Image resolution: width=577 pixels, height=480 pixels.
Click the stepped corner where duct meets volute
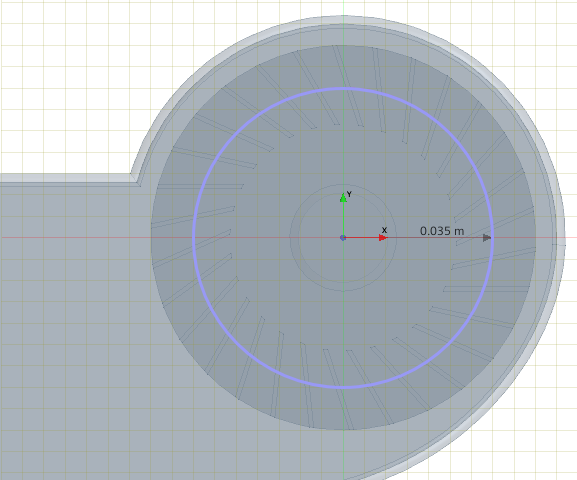(x=135, y=179)
